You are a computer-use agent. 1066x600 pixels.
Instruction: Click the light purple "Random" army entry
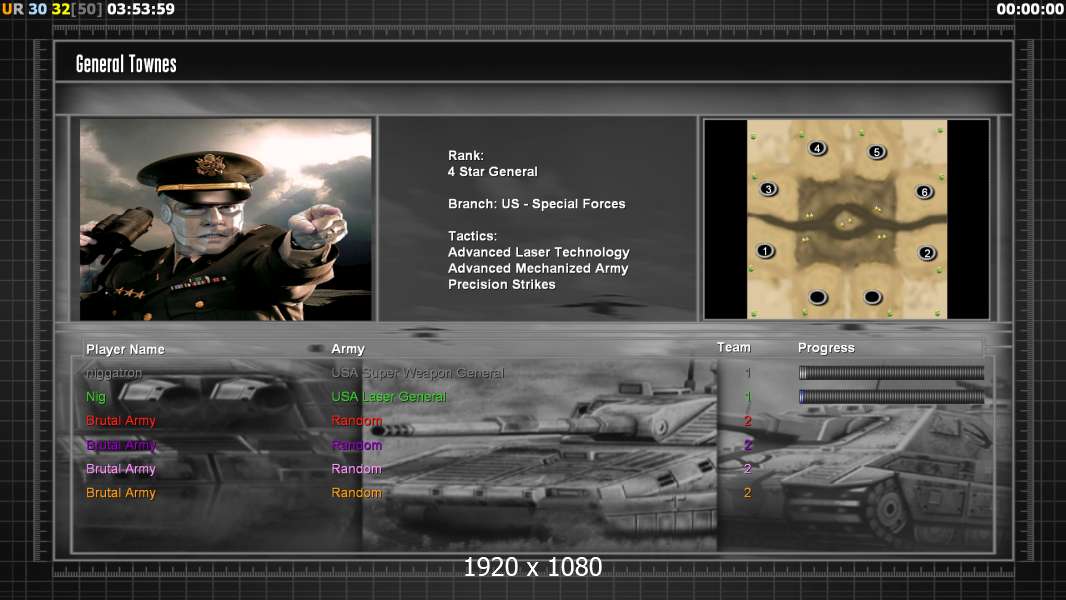(x=356, y=469)
